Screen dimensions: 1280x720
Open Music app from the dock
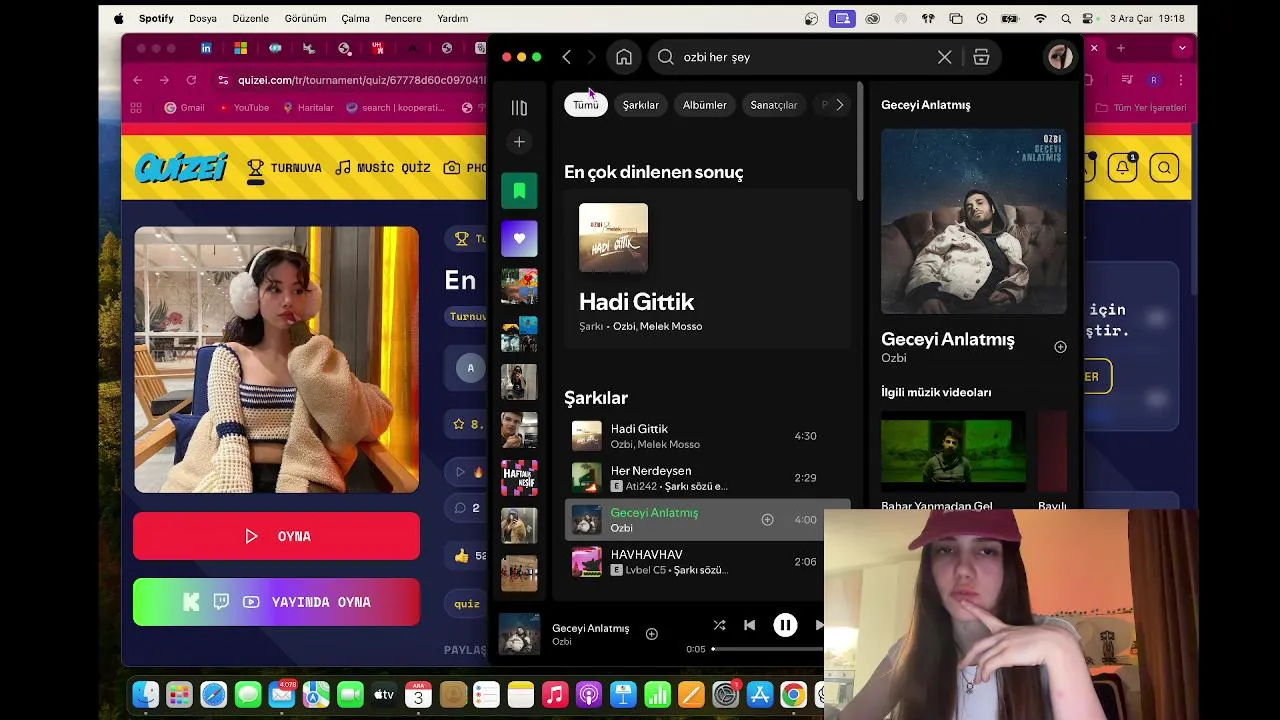coord(555,694)
